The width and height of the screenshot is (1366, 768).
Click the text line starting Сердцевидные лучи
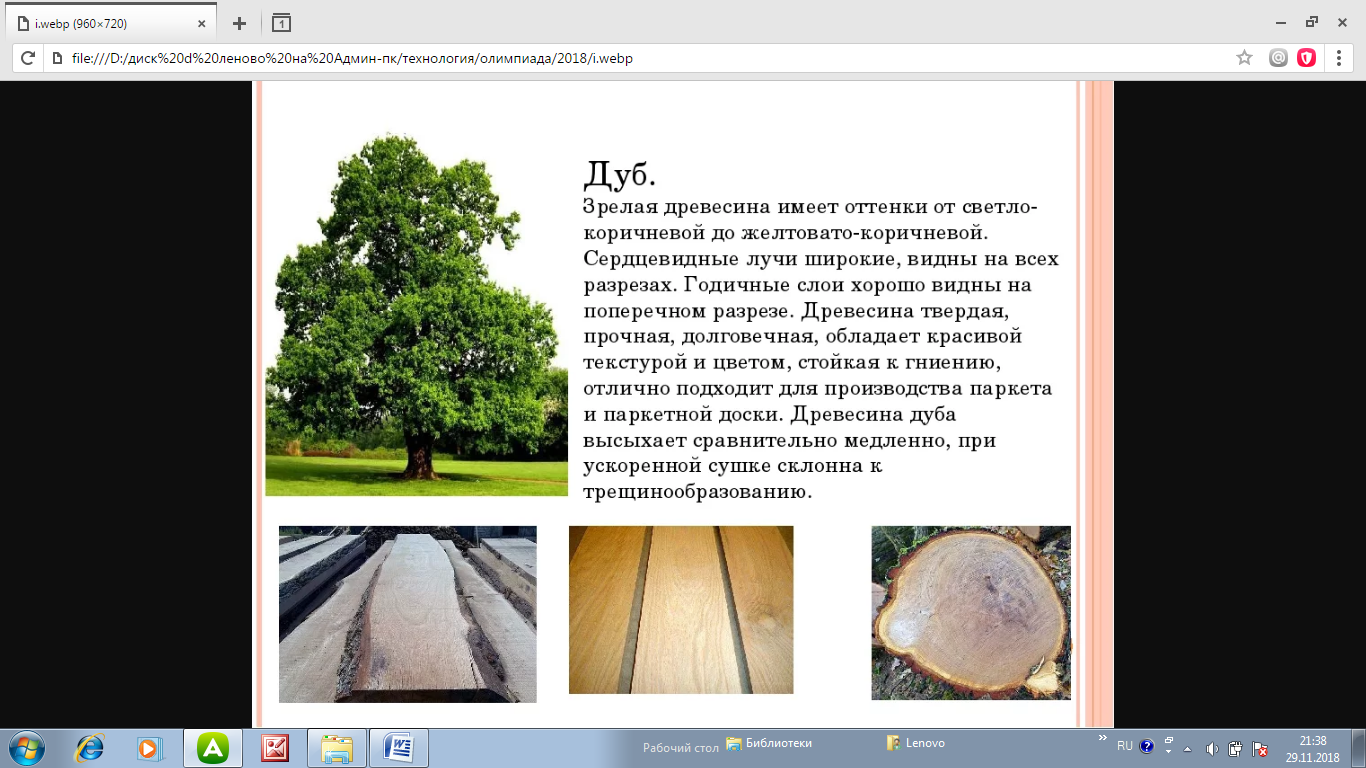click(x=820, y=259)
